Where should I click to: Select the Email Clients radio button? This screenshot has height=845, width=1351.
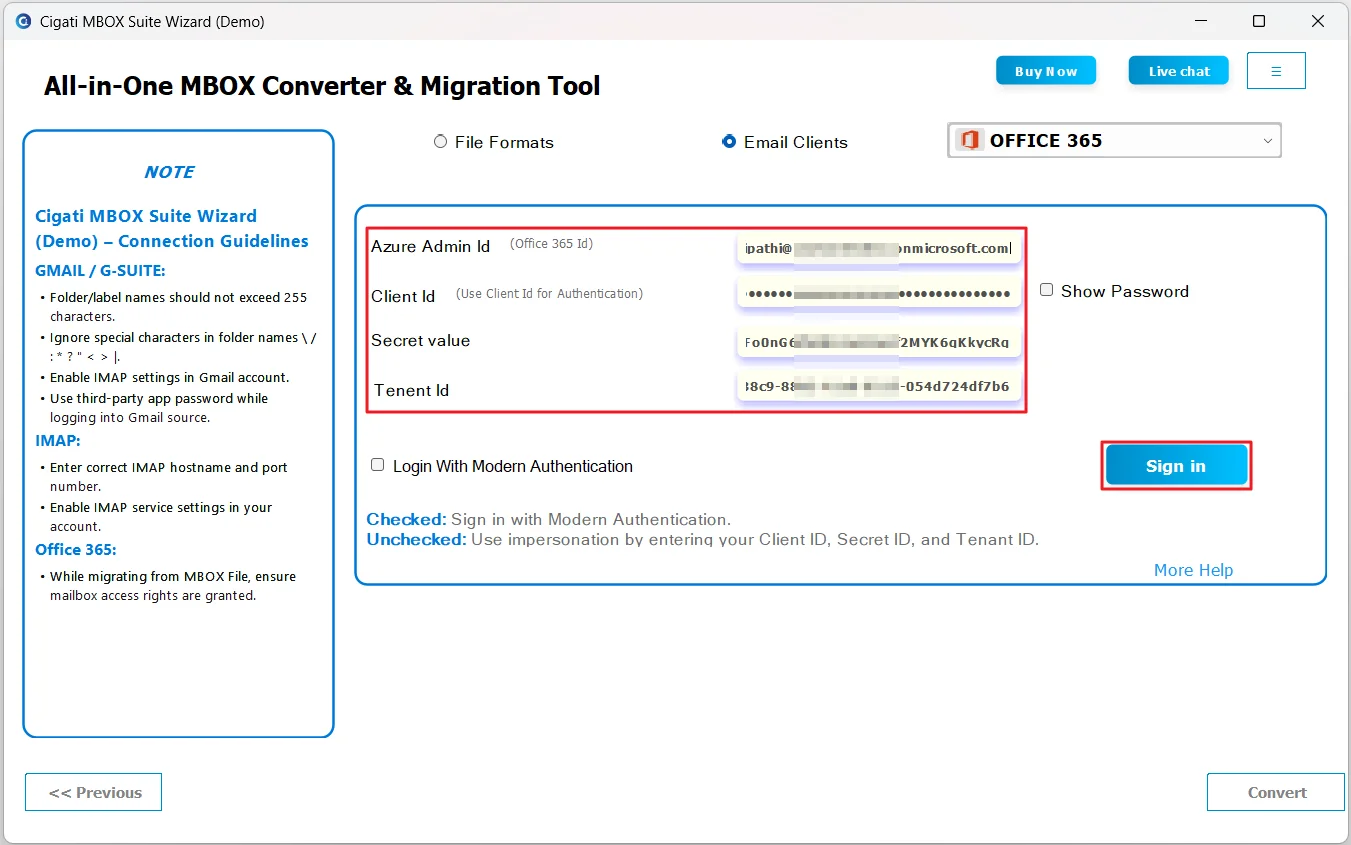point(729,142)
